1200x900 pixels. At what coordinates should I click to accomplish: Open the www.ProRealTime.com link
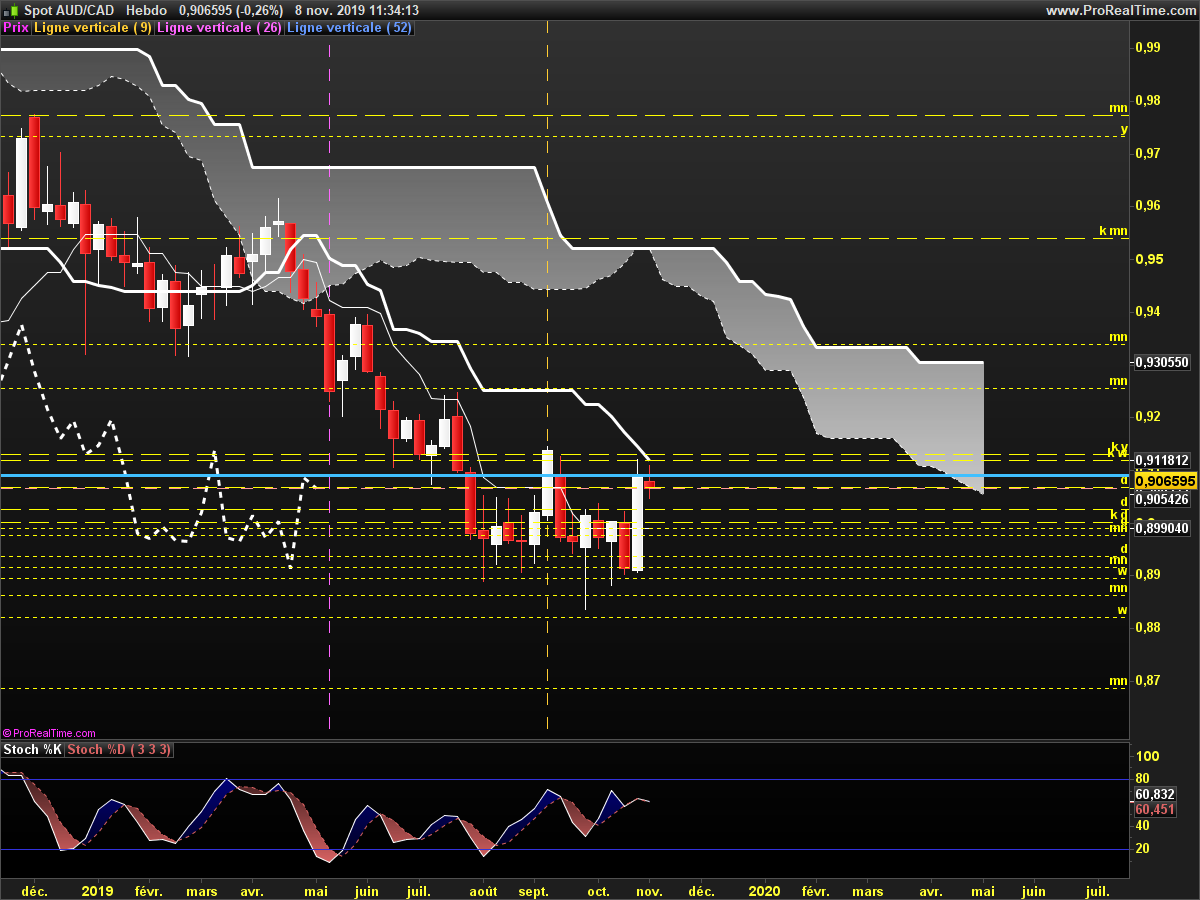coord(1120,10)
